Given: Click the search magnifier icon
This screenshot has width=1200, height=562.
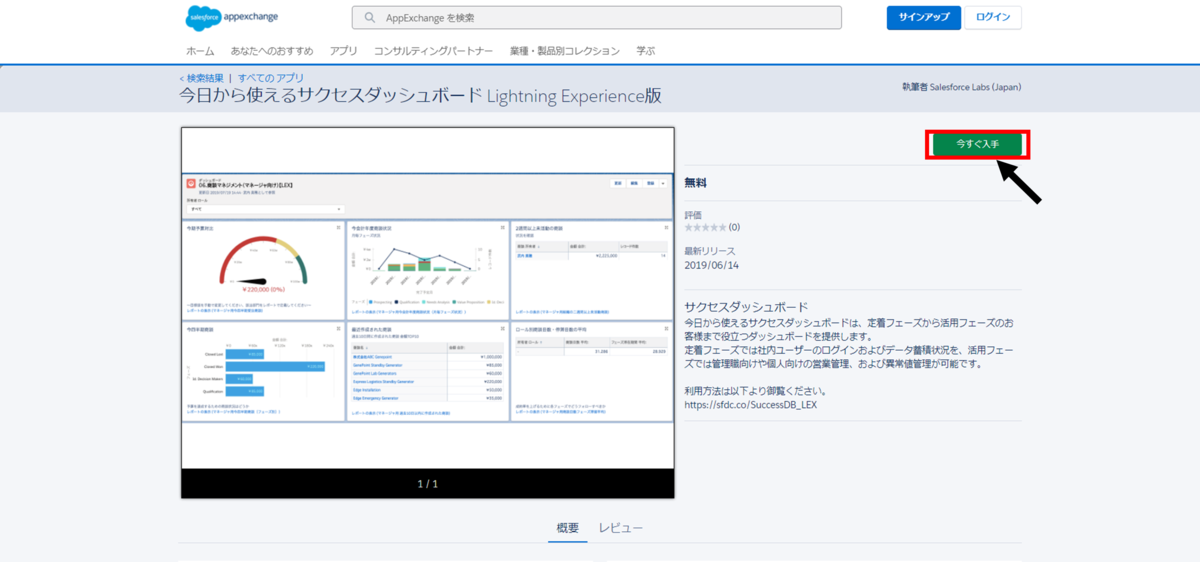Looking at the screenshot, I should pos(371,18).
